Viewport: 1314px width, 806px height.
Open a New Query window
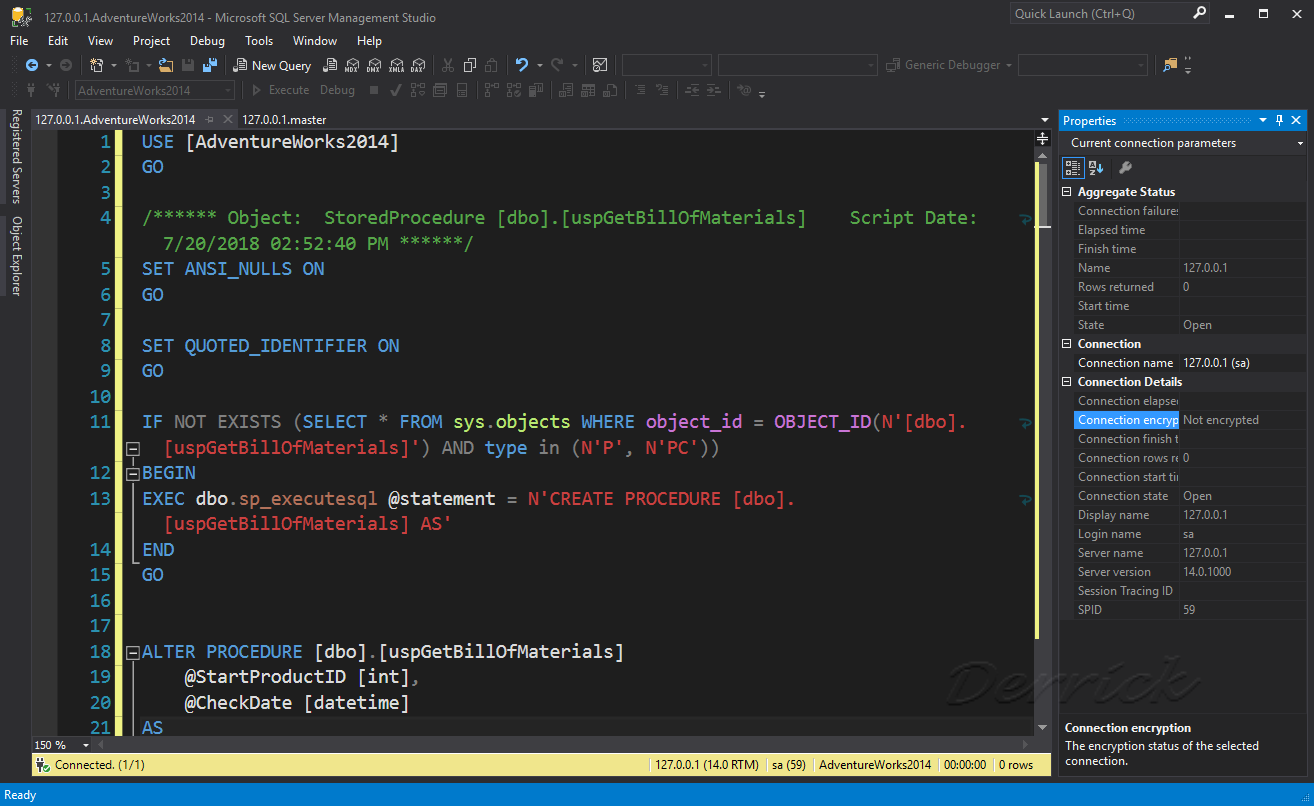click(272, 64)
